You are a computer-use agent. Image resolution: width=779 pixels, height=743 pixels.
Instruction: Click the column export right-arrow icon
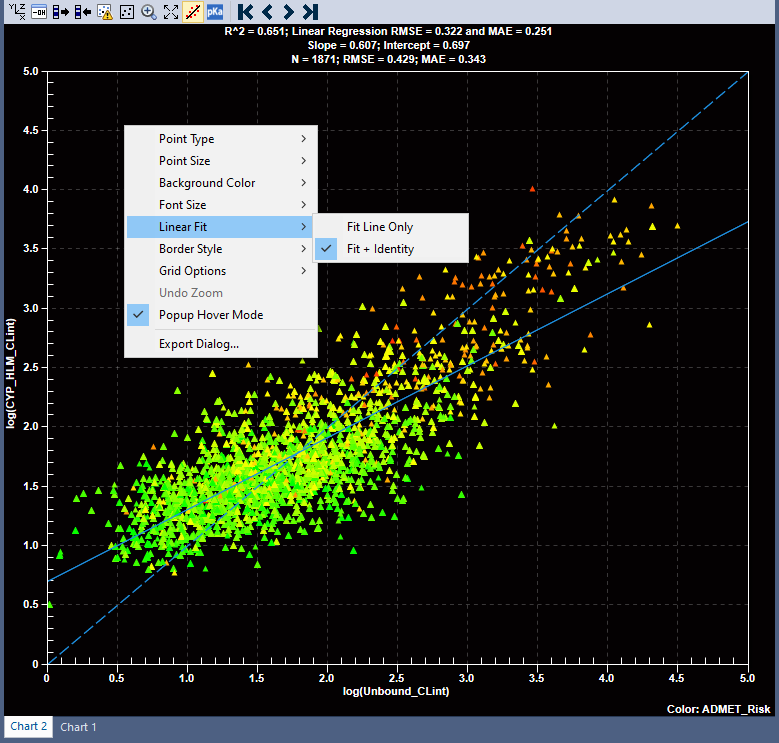coord(61,12)
